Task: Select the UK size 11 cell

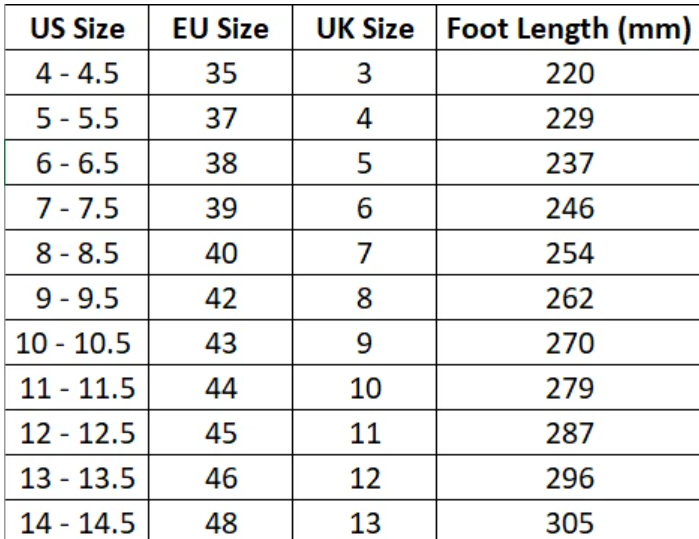Action: (365, 432)
